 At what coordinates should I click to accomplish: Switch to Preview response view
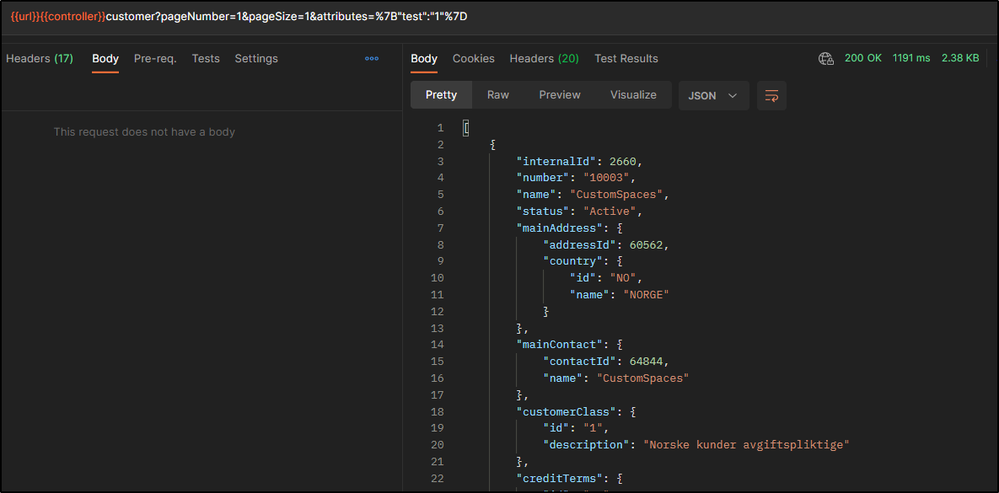pyautogui.click(x=560, y=95)
